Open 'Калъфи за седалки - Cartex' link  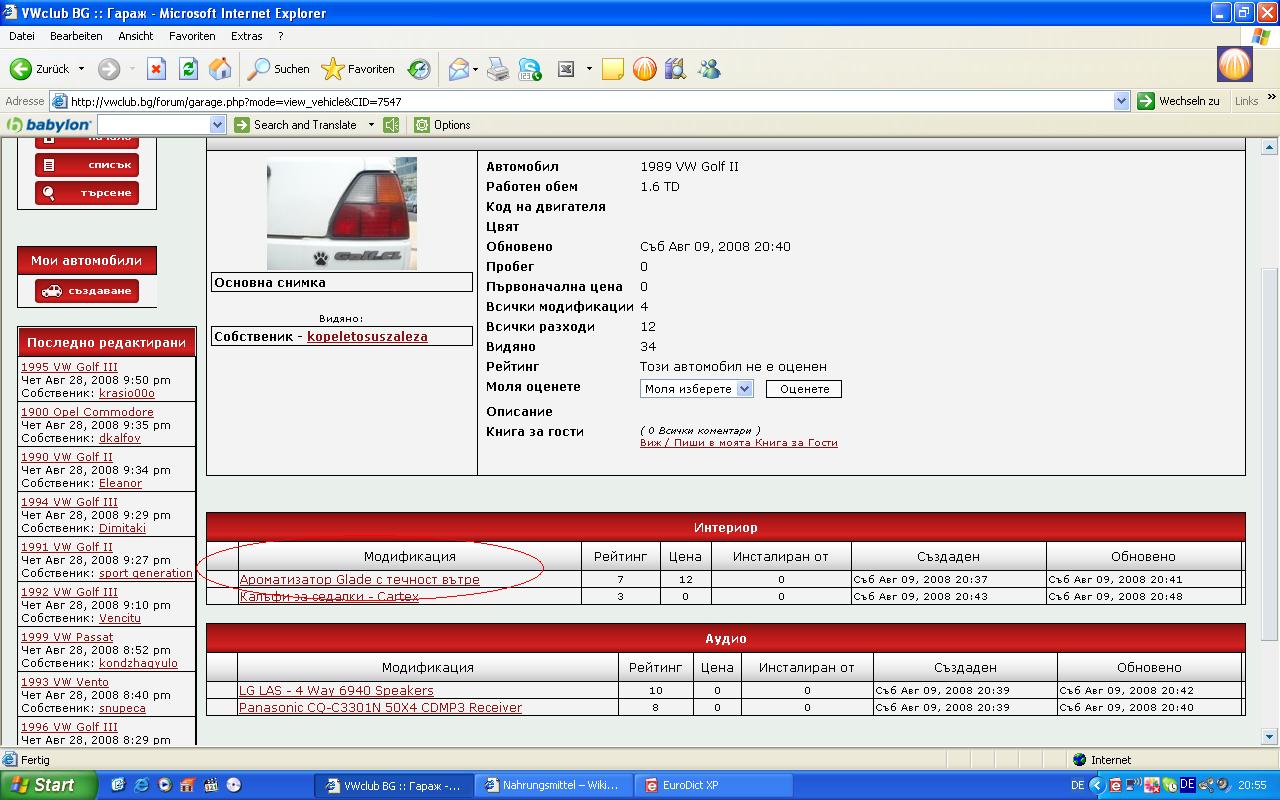[329, 597]
